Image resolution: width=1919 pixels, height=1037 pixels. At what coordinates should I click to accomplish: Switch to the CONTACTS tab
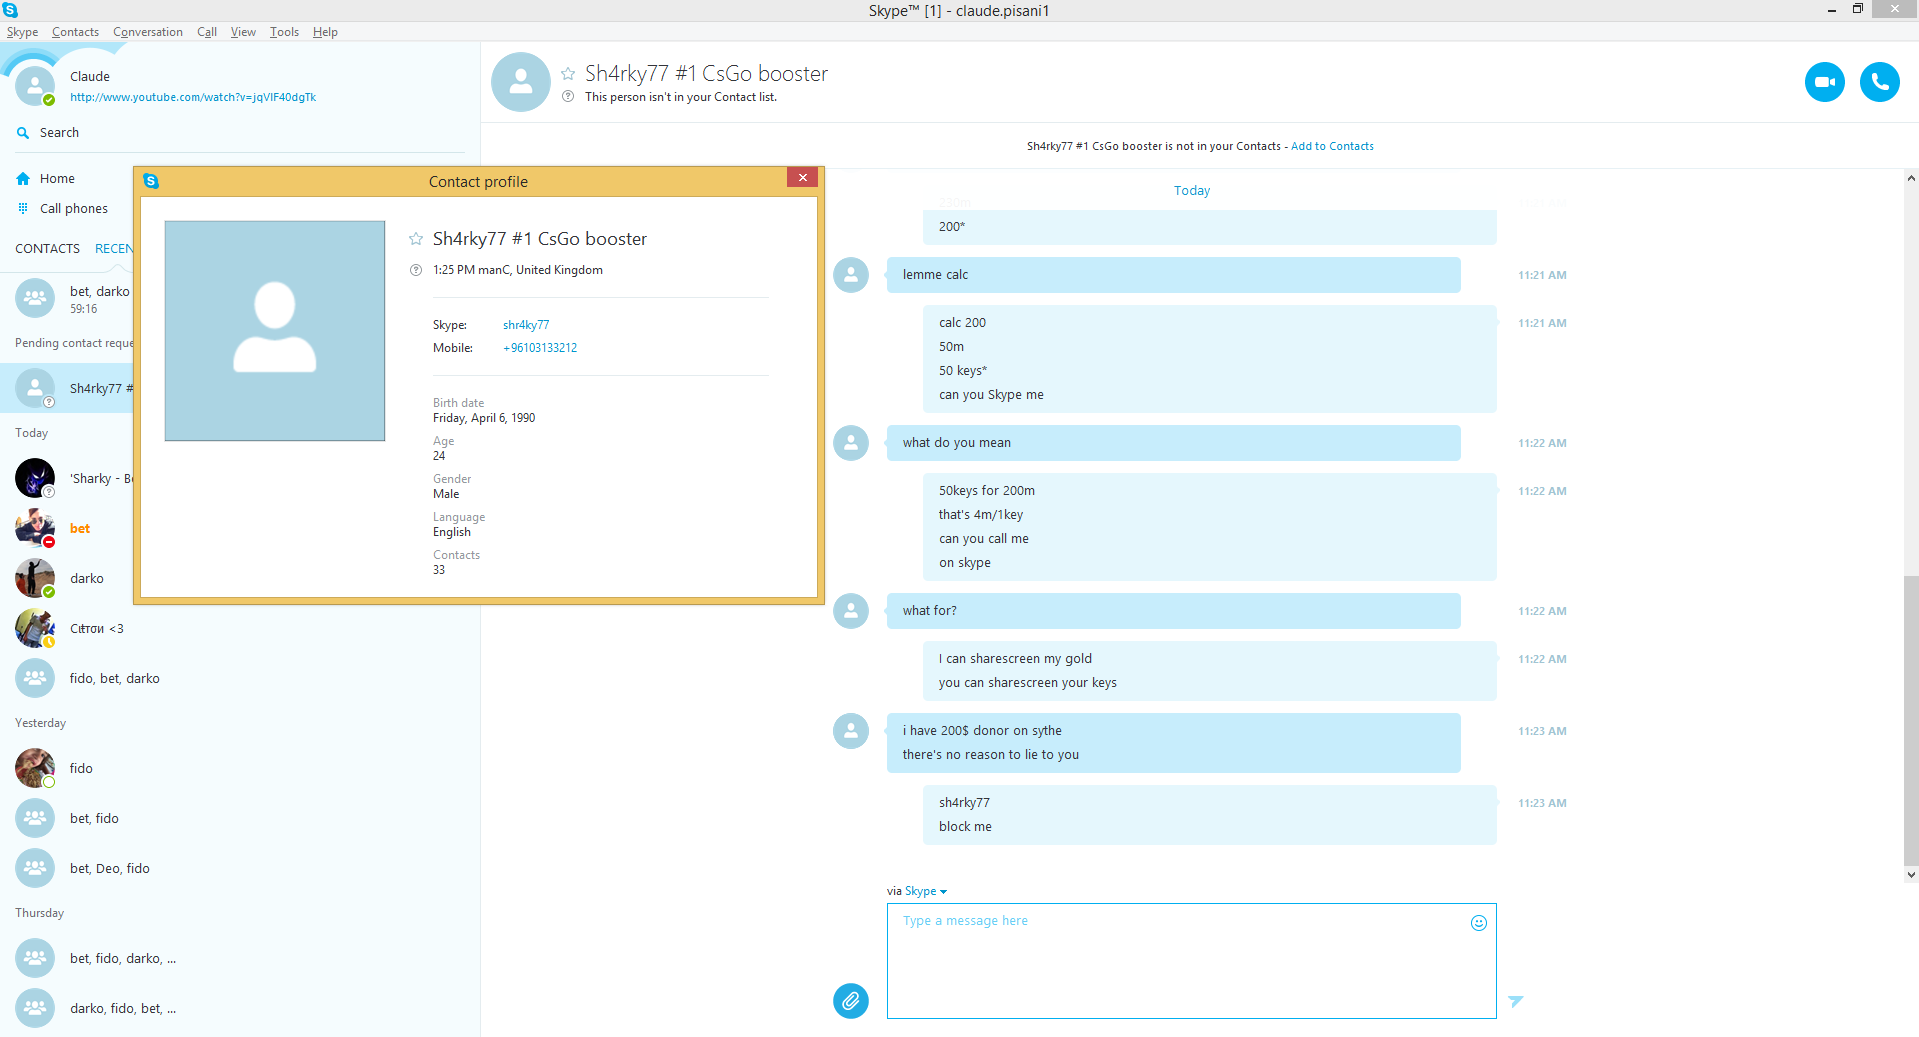click(47, 249)
